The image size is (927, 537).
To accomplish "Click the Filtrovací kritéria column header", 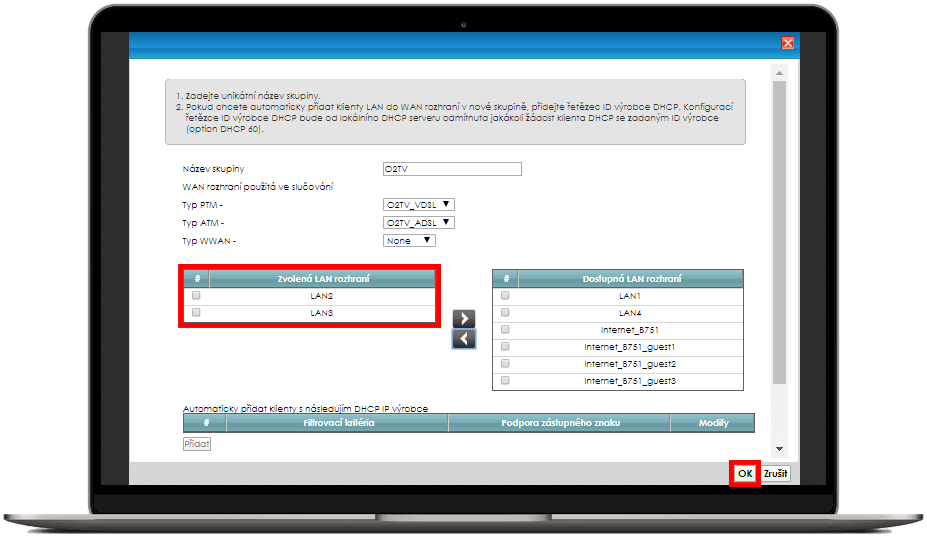I will [338, 423].
